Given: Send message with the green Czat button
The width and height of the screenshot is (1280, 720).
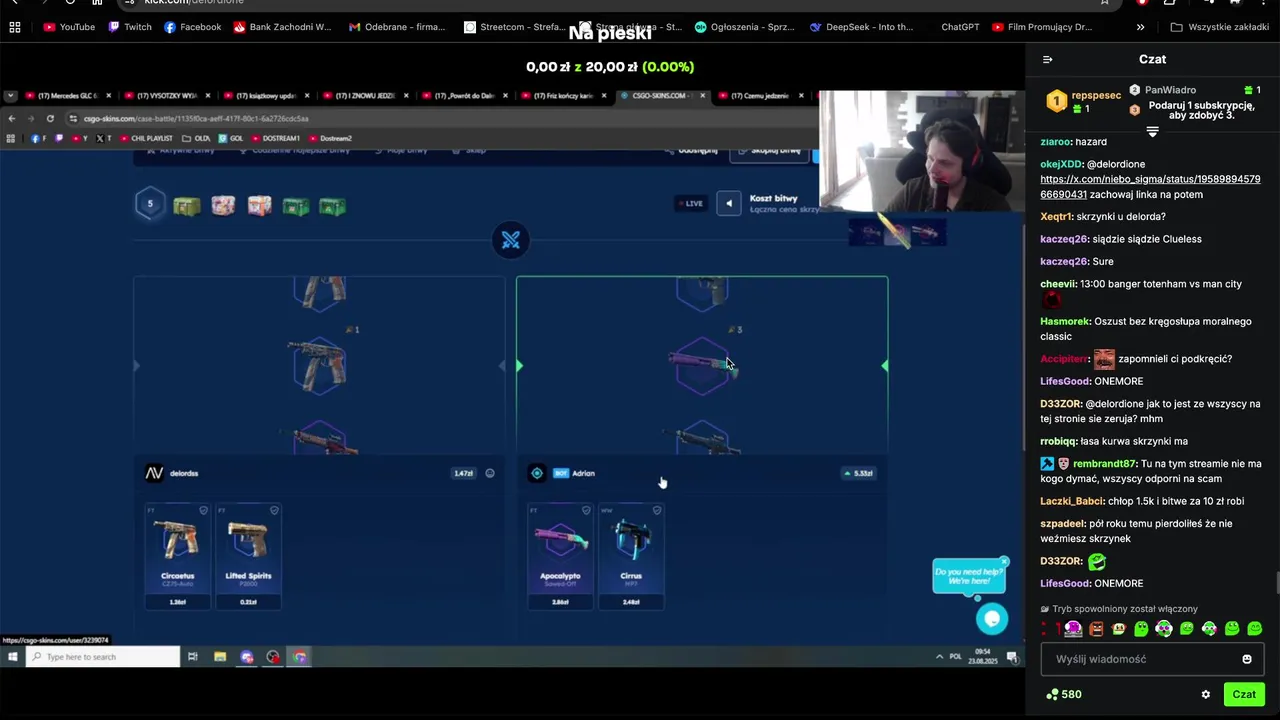Looking at the screenshot, I should point(1244,694).
